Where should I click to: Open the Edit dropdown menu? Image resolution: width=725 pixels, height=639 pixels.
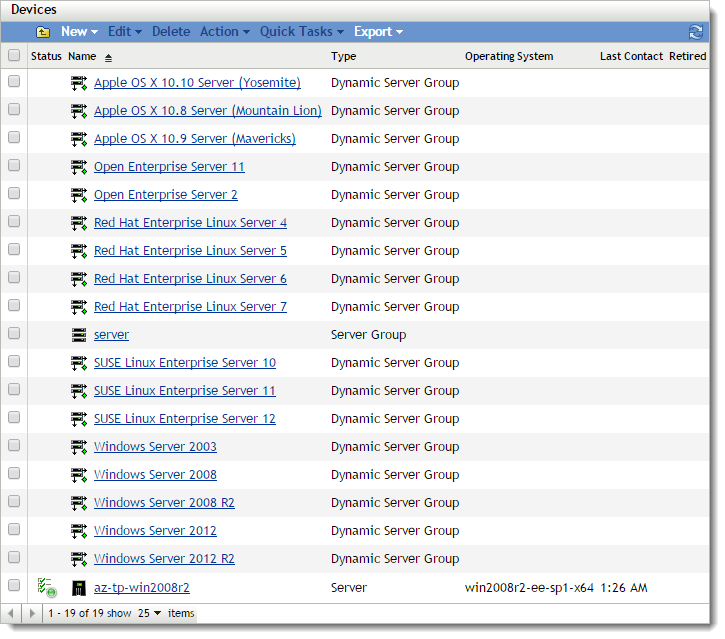tap(125, 31)
